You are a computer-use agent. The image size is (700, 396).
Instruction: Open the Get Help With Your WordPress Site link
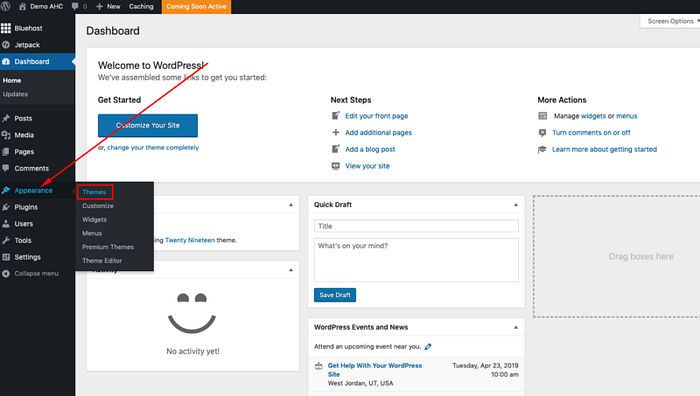[x=375, y=370]
